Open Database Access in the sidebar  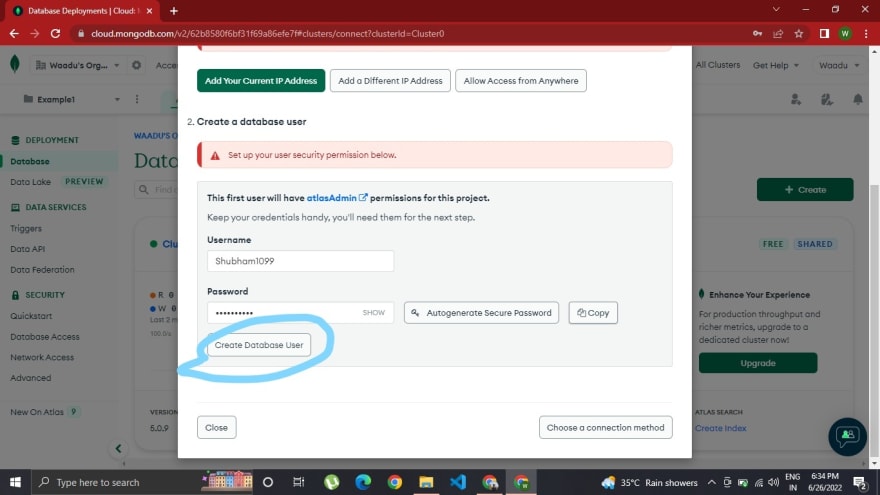[x=45, y=337]
